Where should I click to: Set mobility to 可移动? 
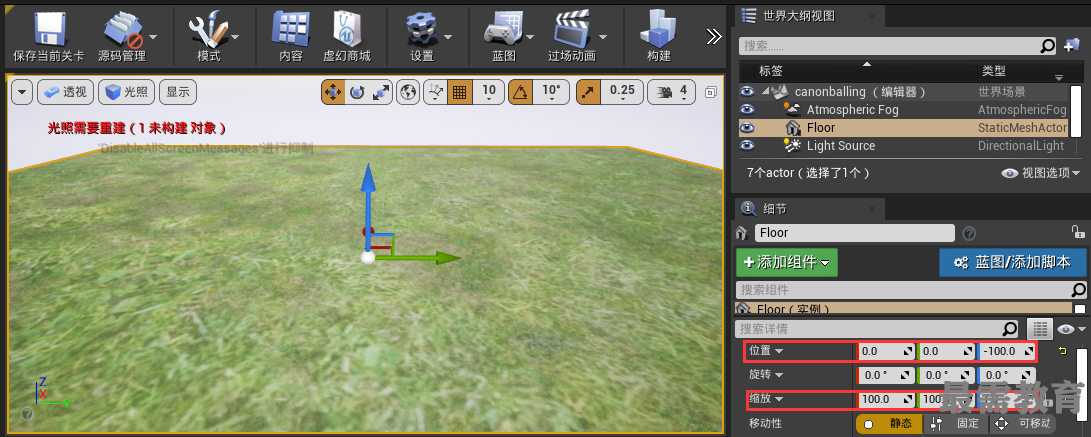[1025, 423]
